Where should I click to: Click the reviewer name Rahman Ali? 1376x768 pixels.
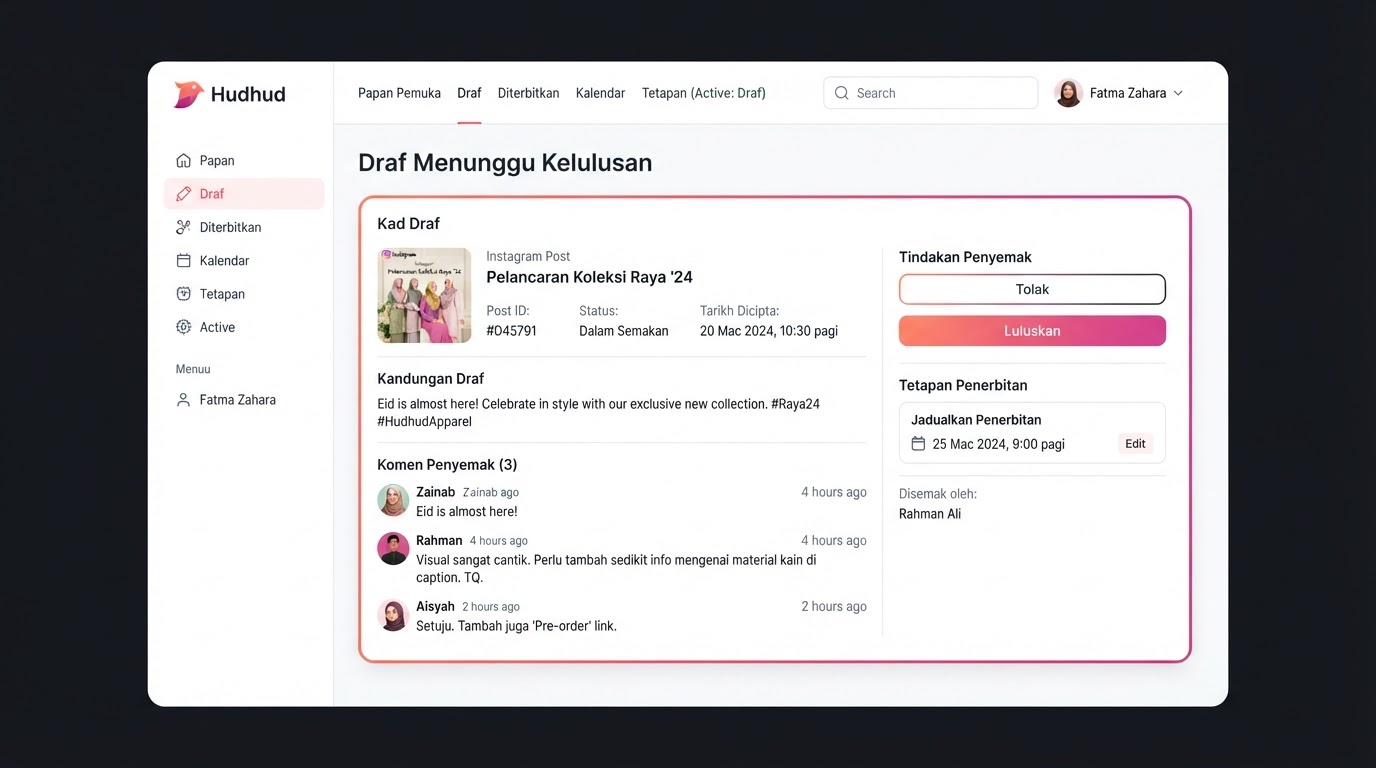(930, 514)
